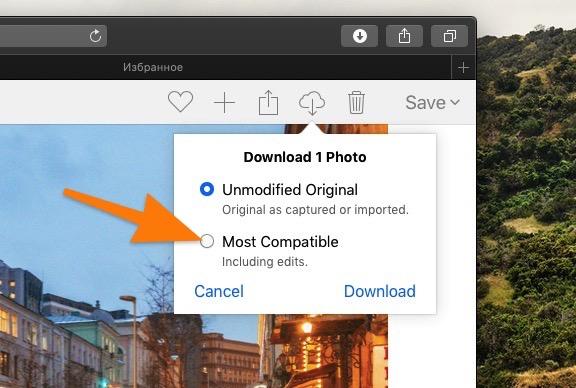Select the Избранное tab
The image size is (576, 388).
click(x=153, y=67)
